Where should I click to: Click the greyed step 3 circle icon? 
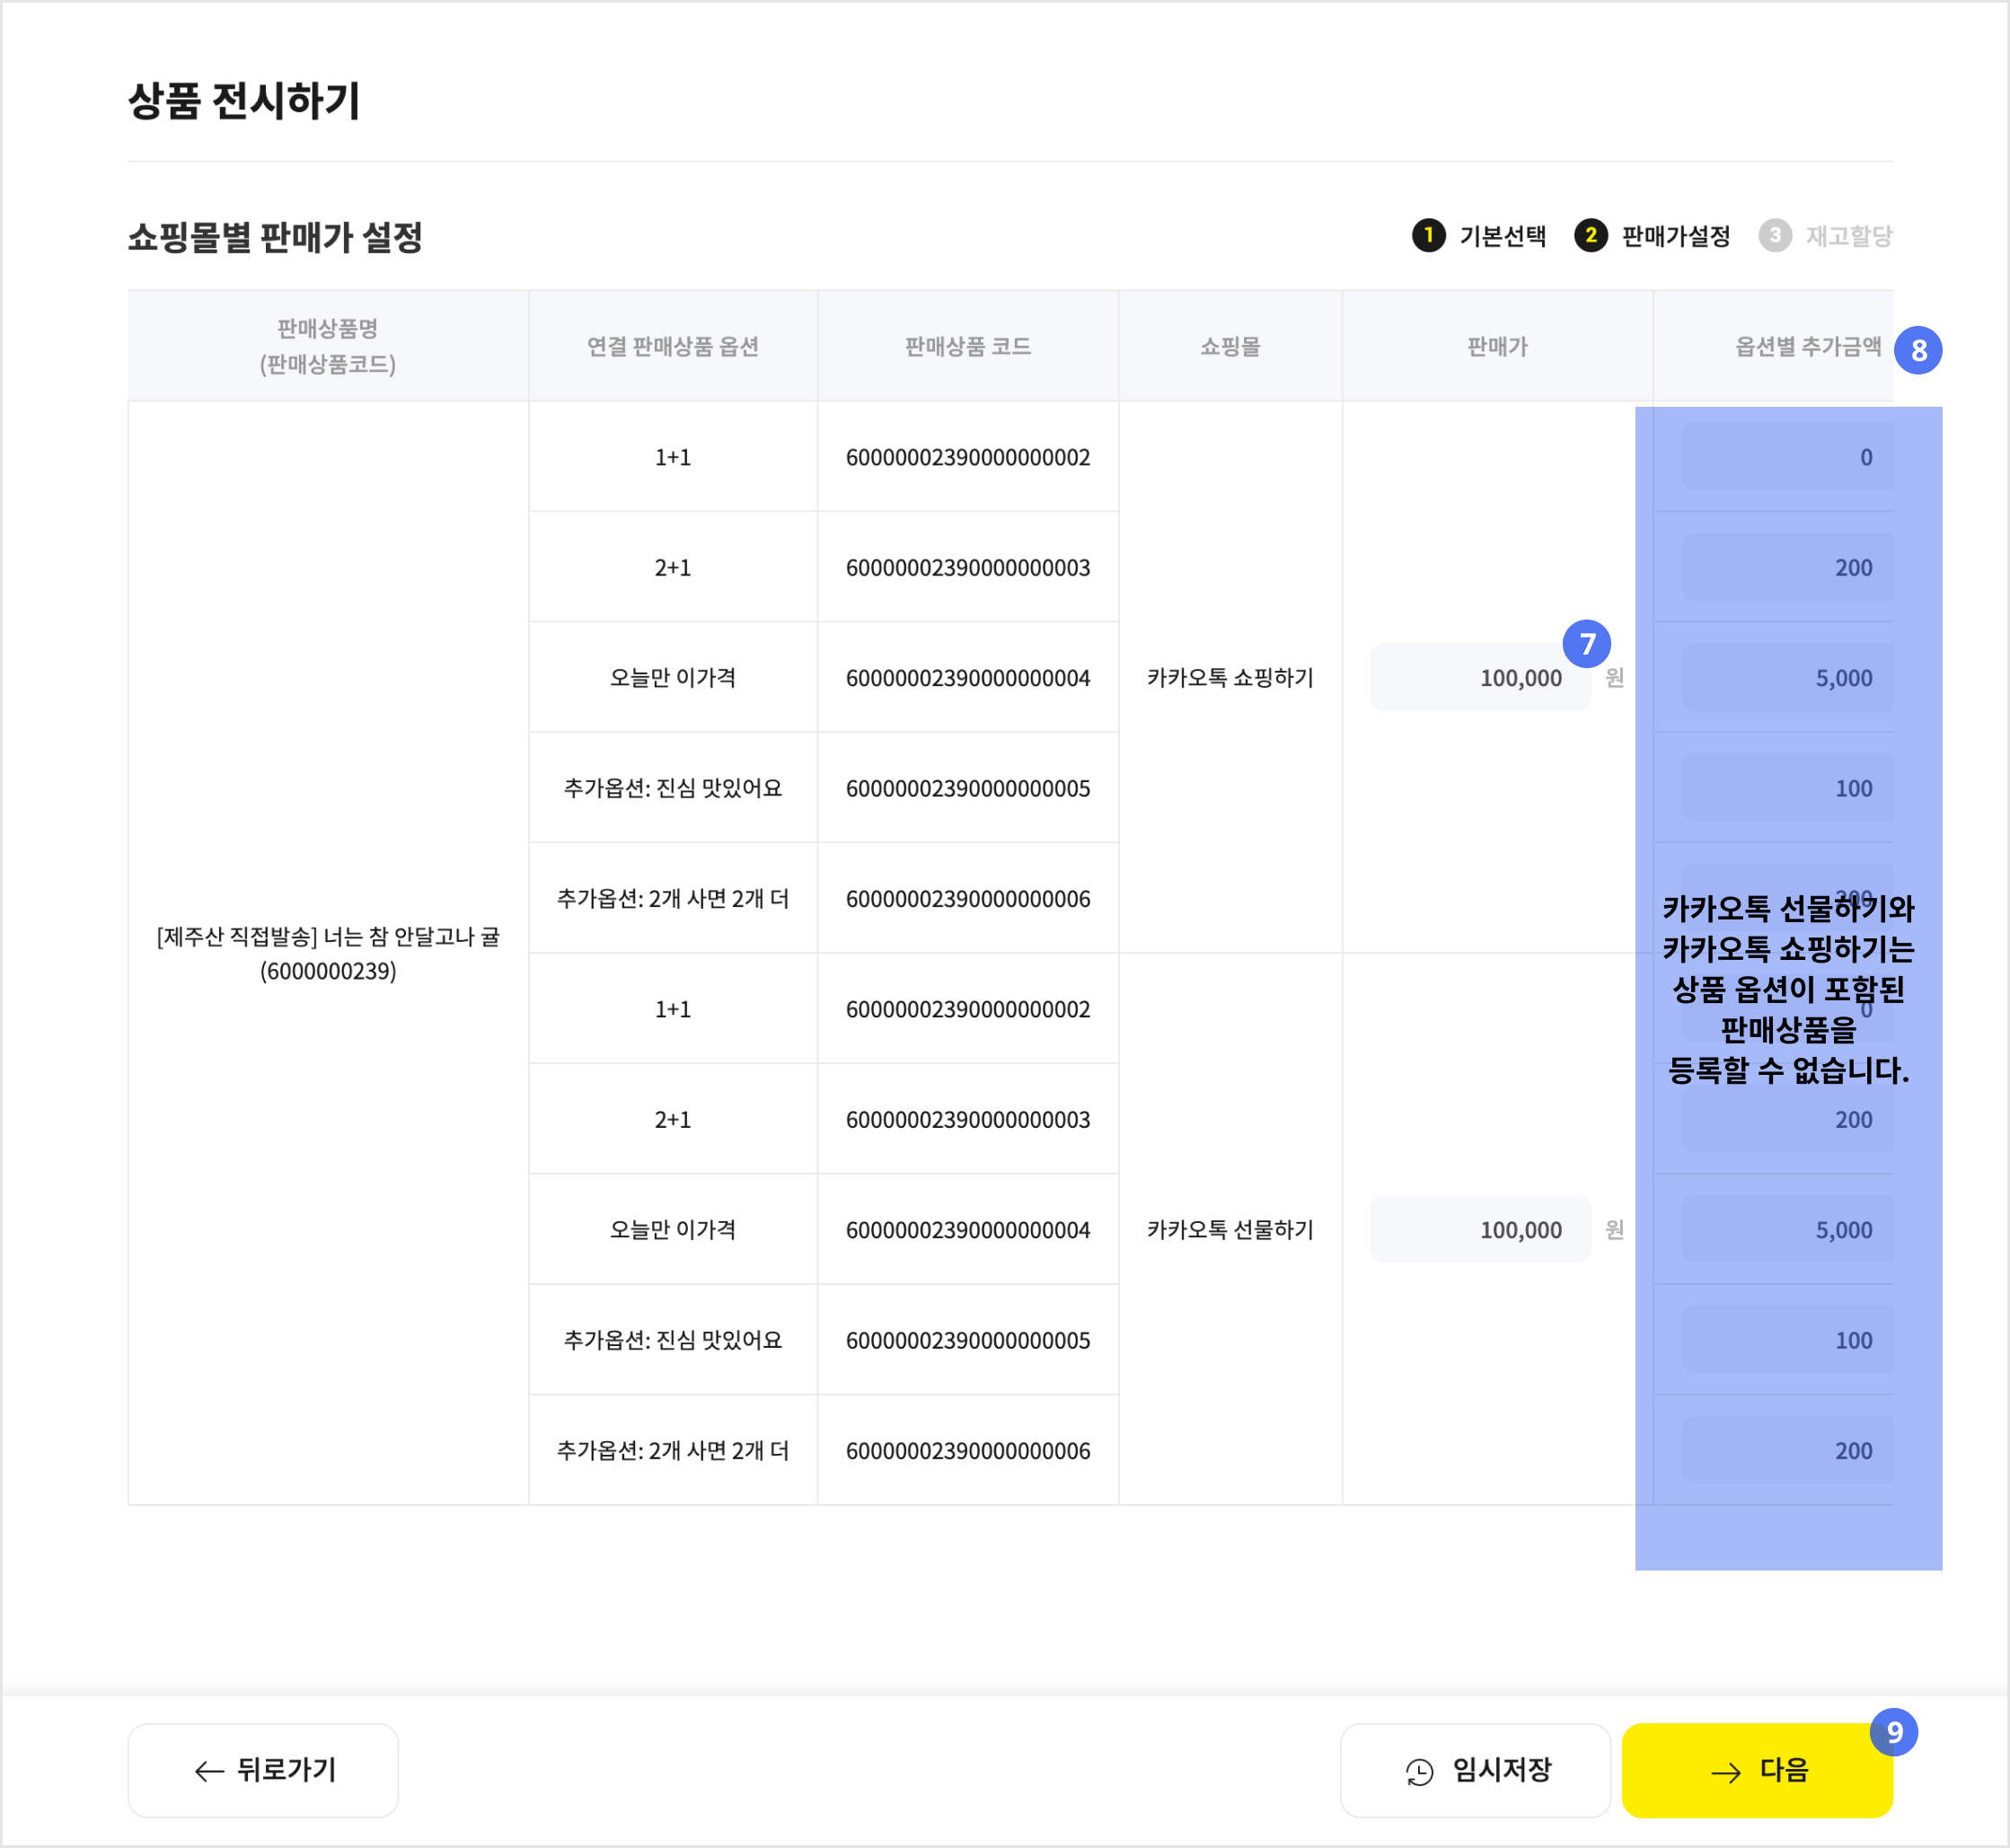pos(1774,235)
